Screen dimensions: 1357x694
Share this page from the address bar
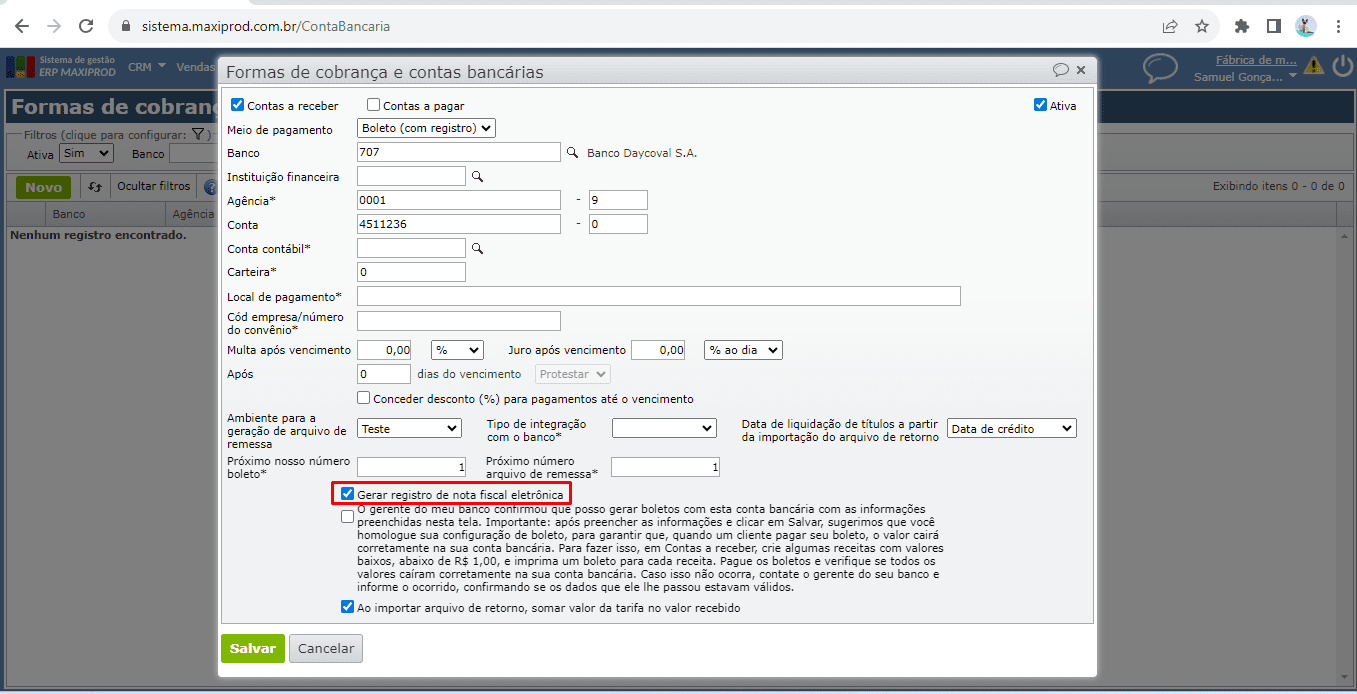click(1170, 26)
